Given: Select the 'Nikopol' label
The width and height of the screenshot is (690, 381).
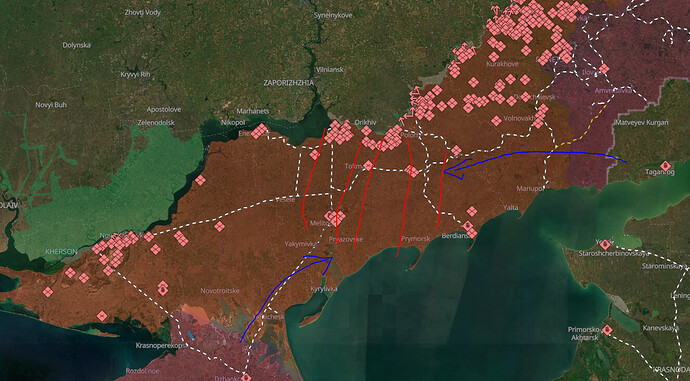Looking at the screenshot, I should [233, 122].
